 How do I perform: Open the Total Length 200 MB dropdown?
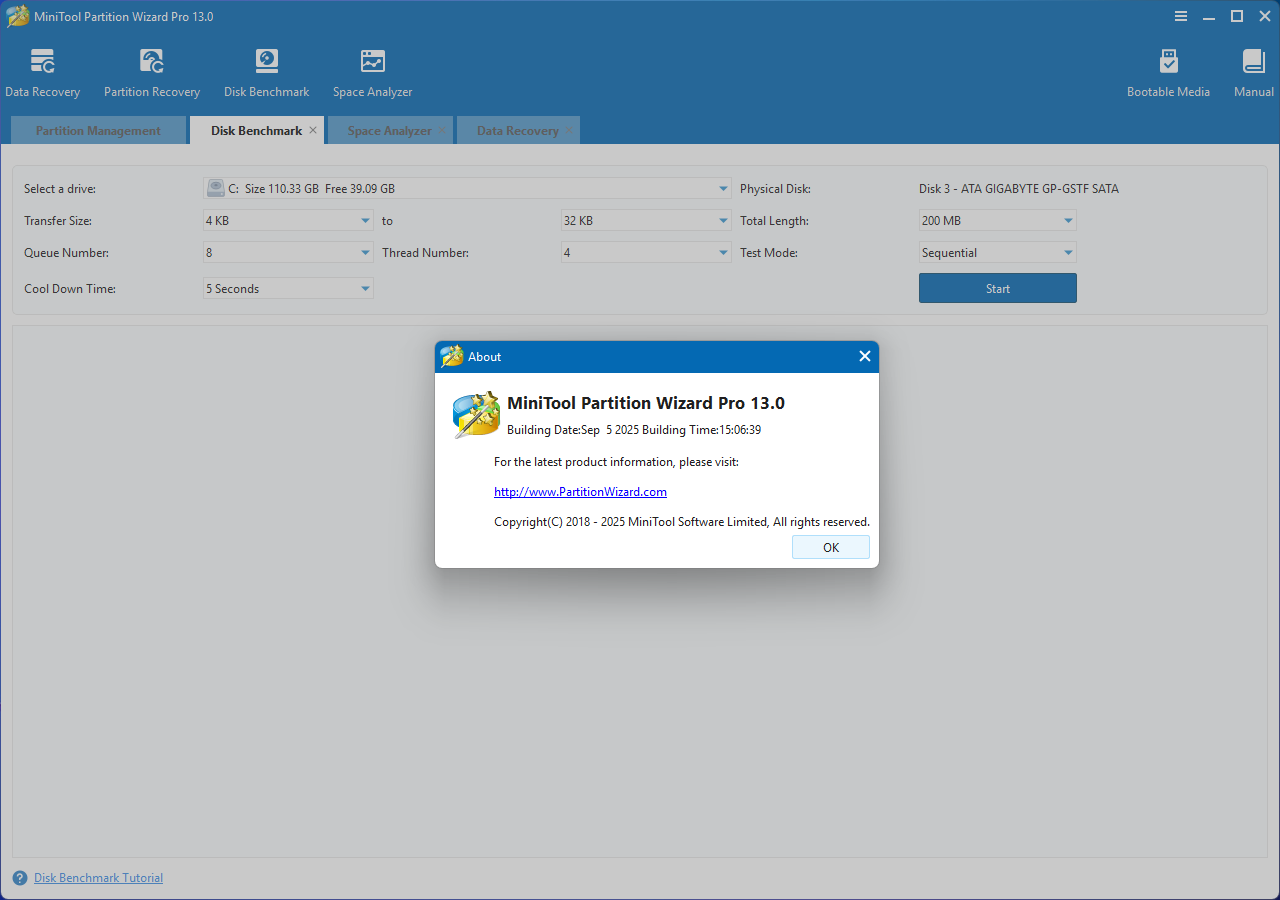tap(998, 220)
